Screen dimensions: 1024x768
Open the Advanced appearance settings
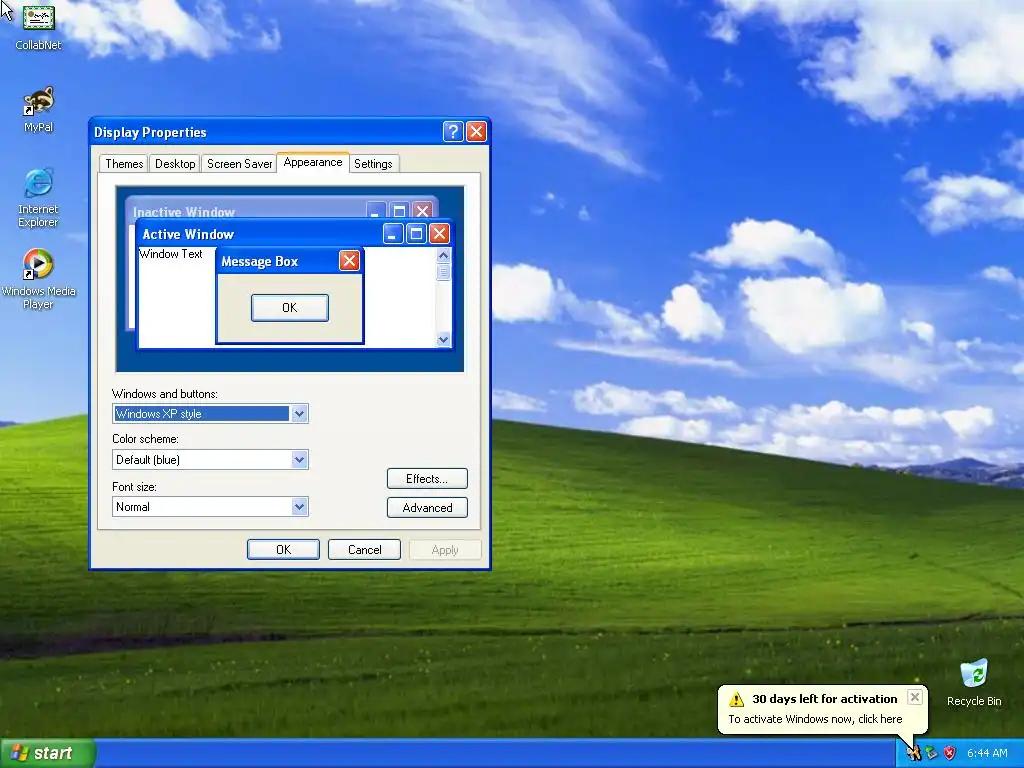coord(427,507)
